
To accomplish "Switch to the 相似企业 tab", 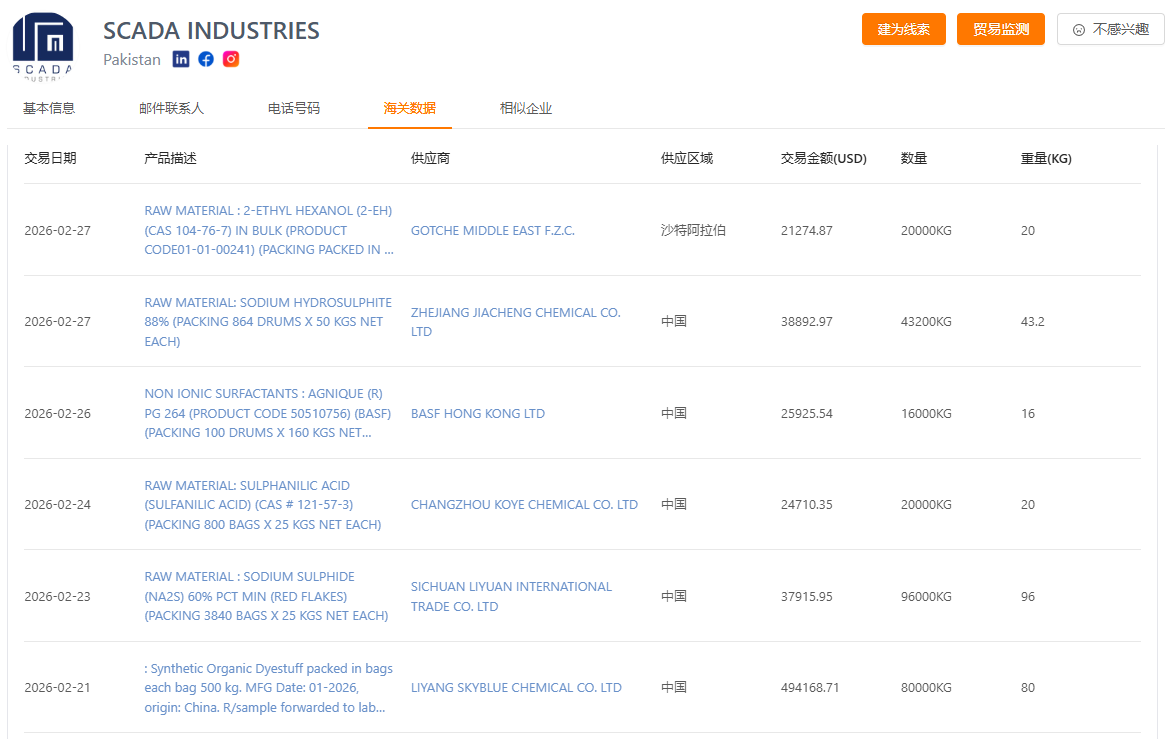I will pyautogui.click(x=526, y=108).
